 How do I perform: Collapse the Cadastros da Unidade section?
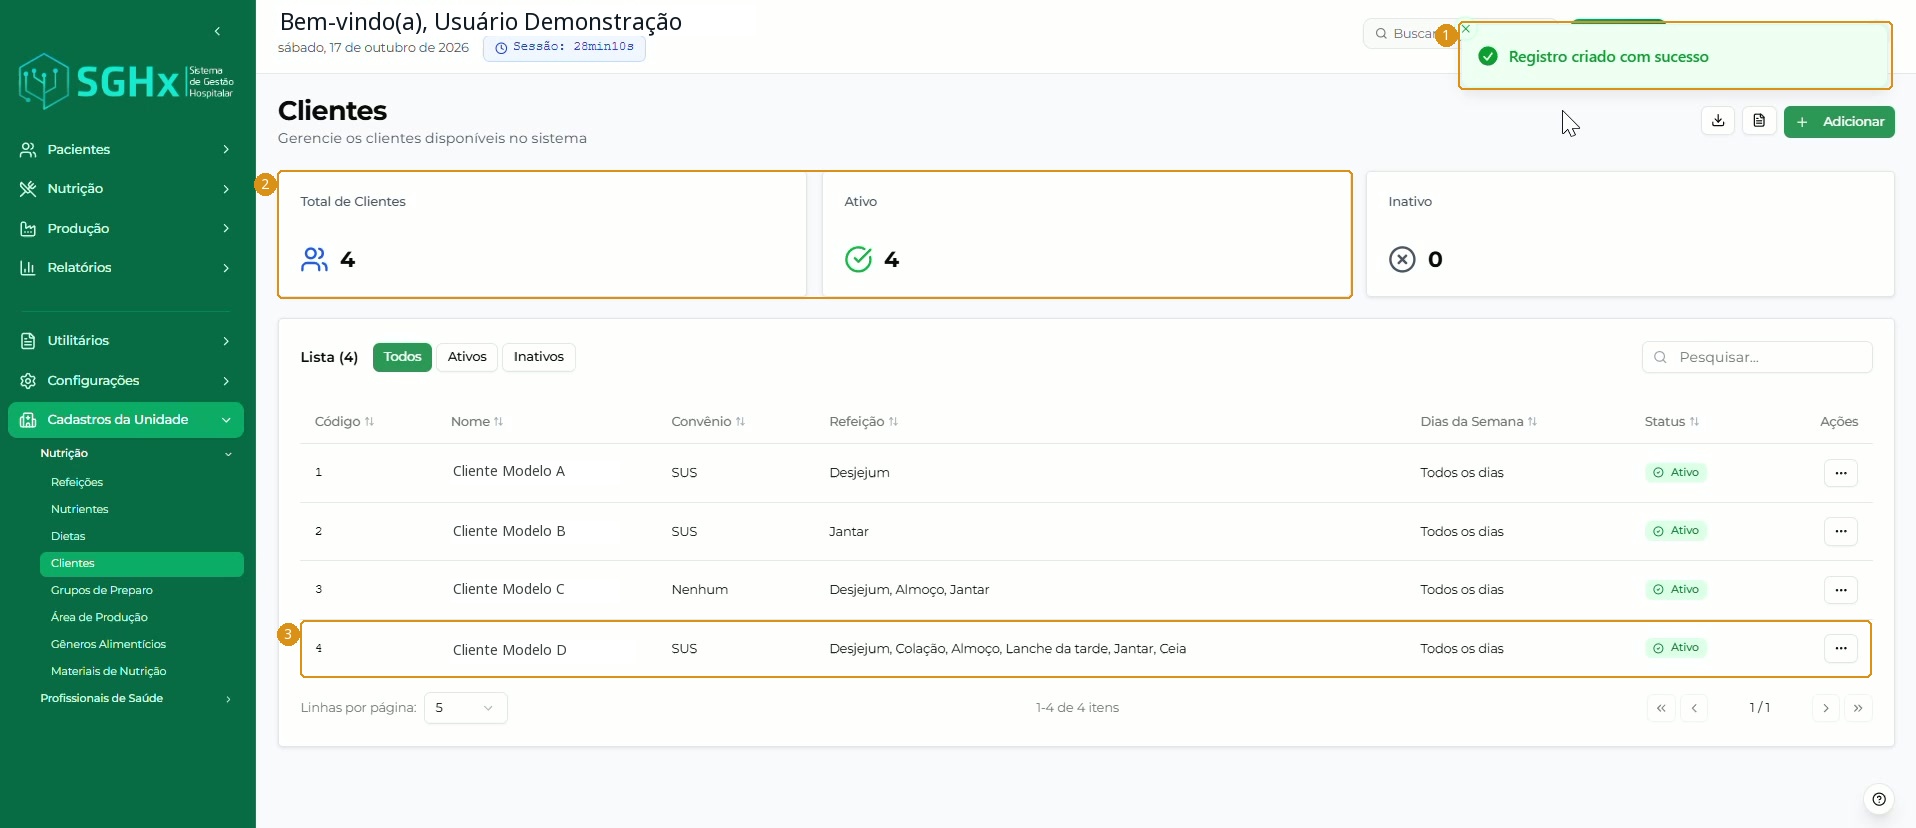[126, 420]
